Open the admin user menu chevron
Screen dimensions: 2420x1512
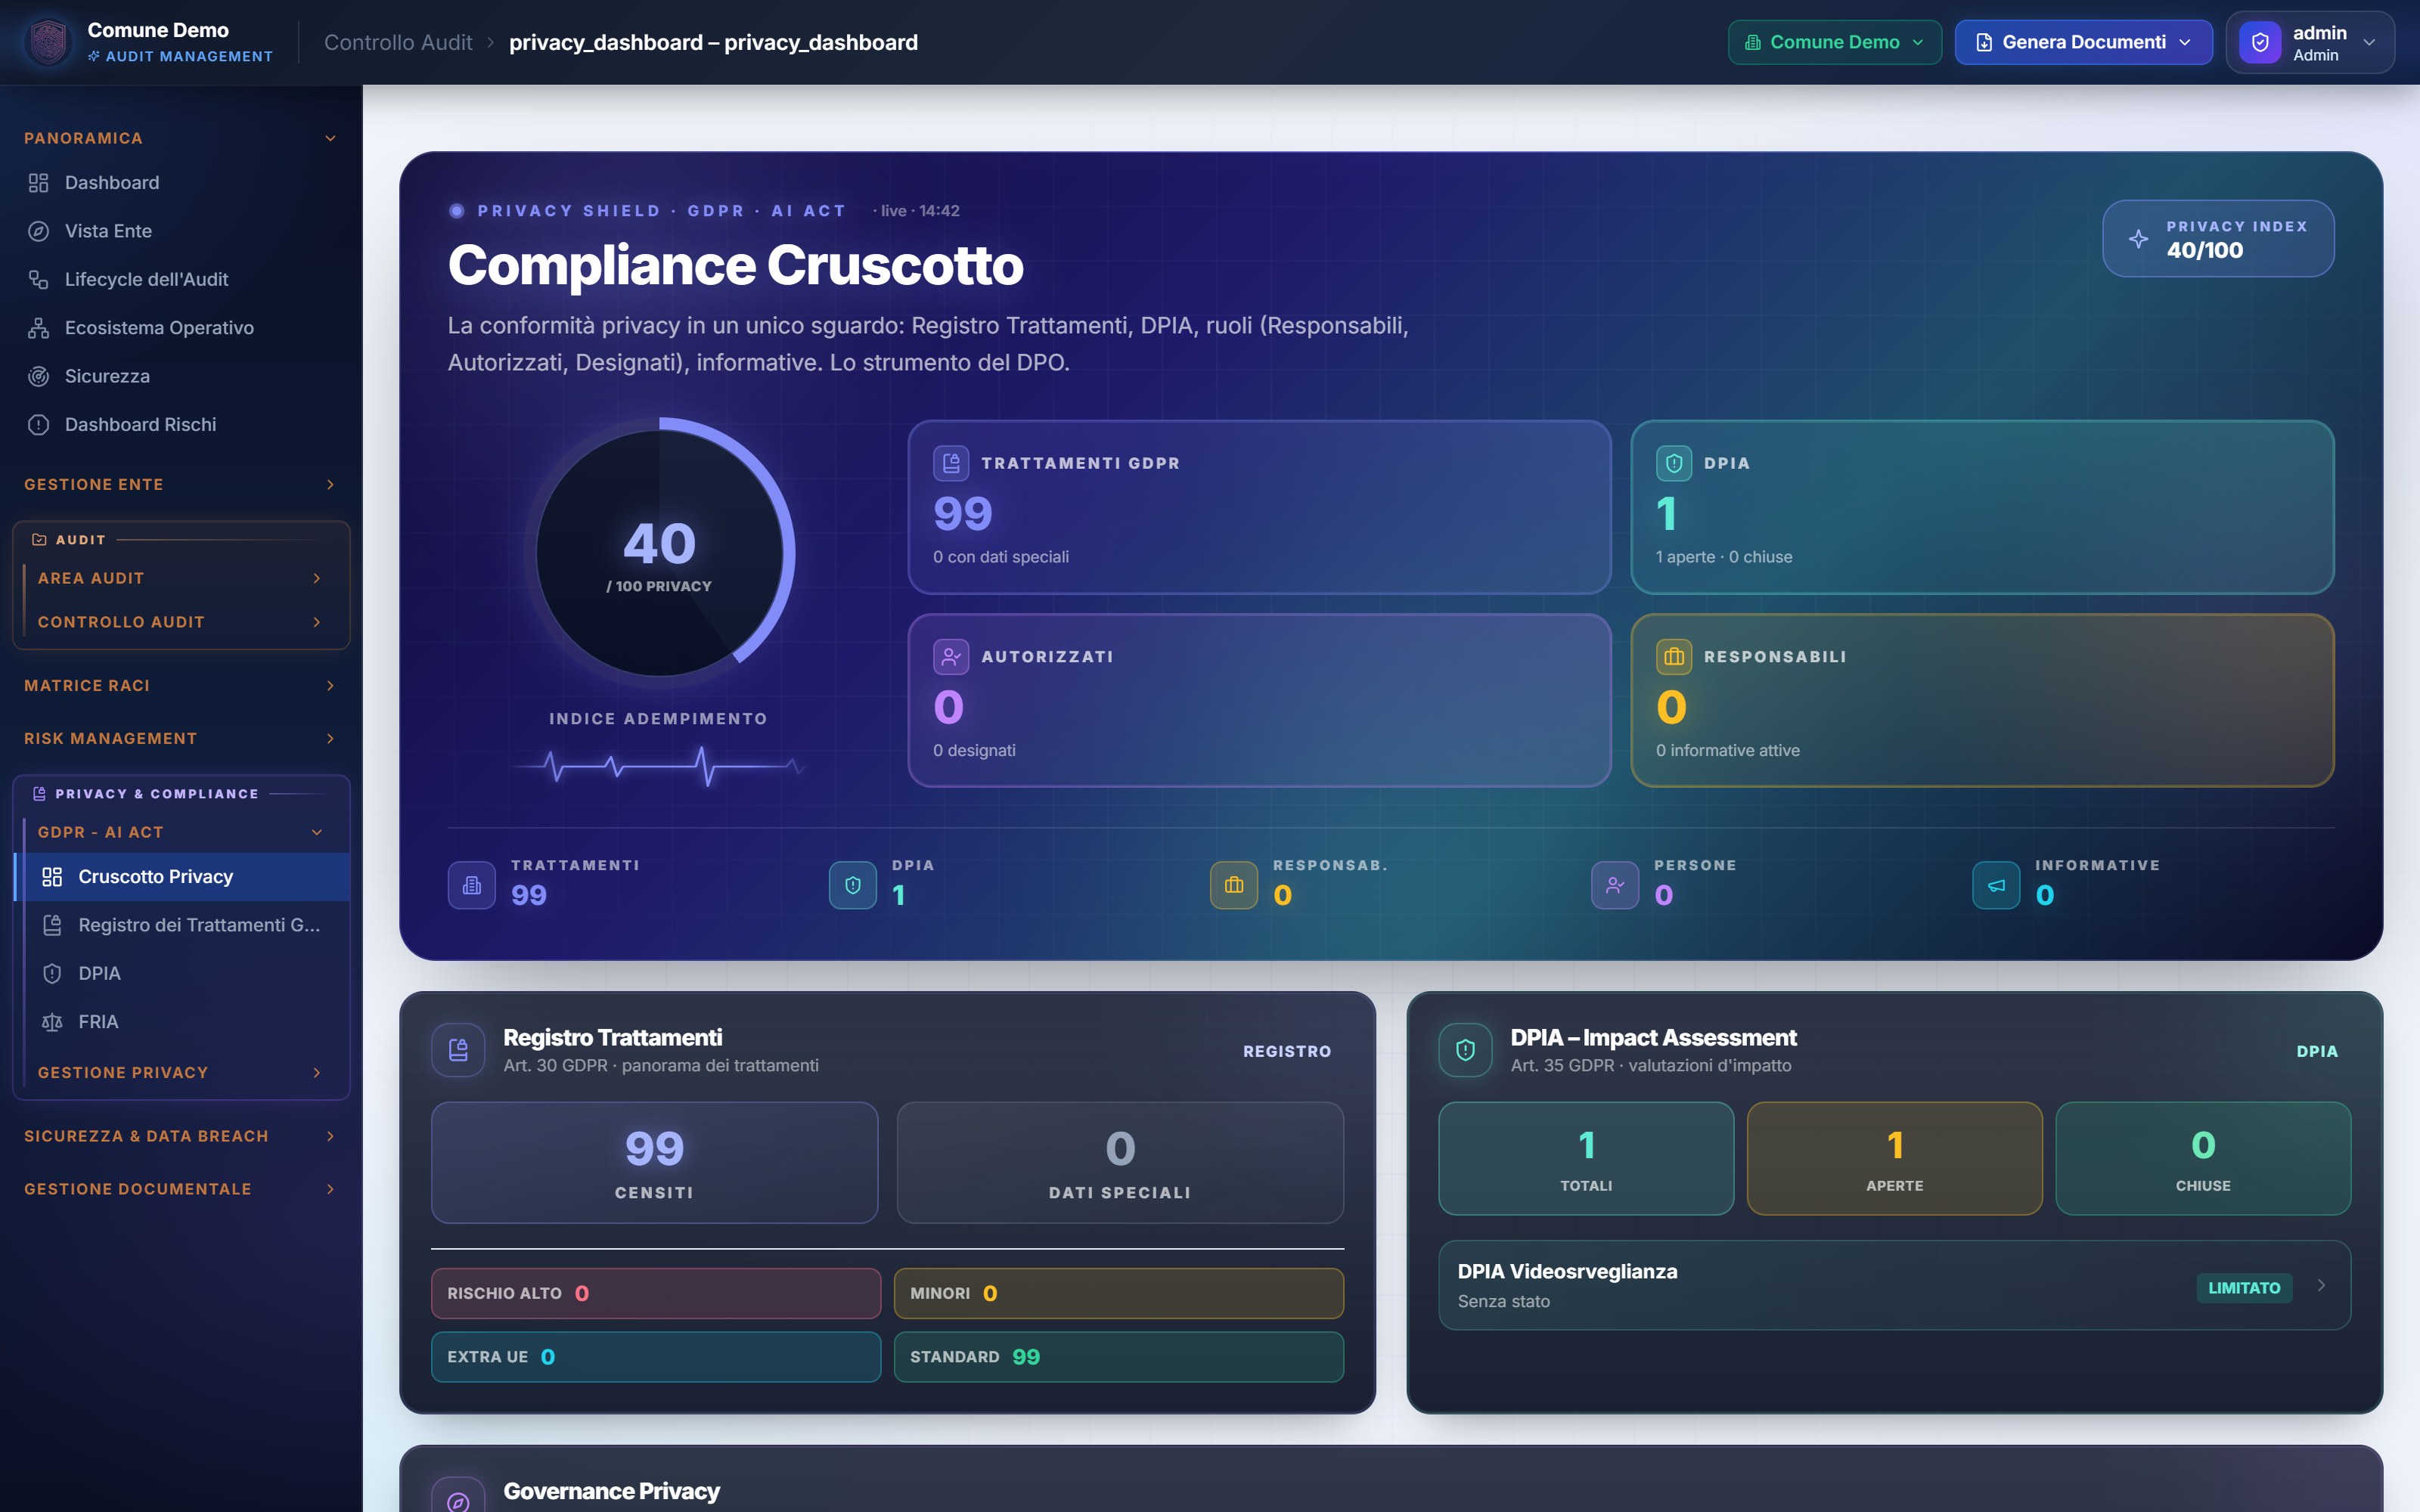[x=2369, y=42]
